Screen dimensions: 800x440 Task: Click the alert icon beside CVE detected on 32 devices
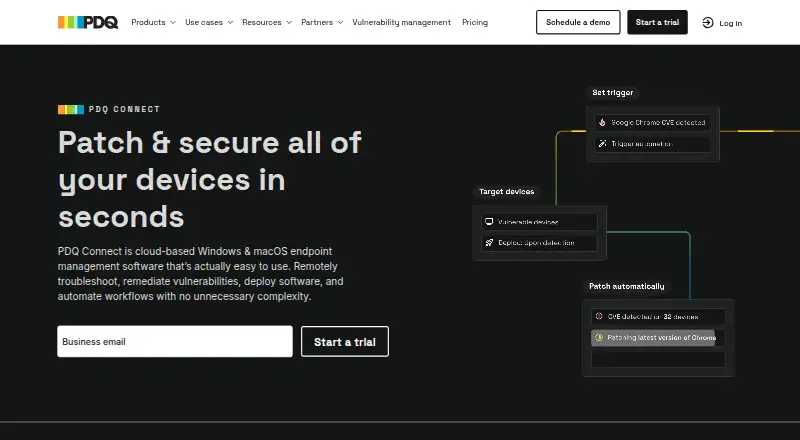click(x=599, y=316)
